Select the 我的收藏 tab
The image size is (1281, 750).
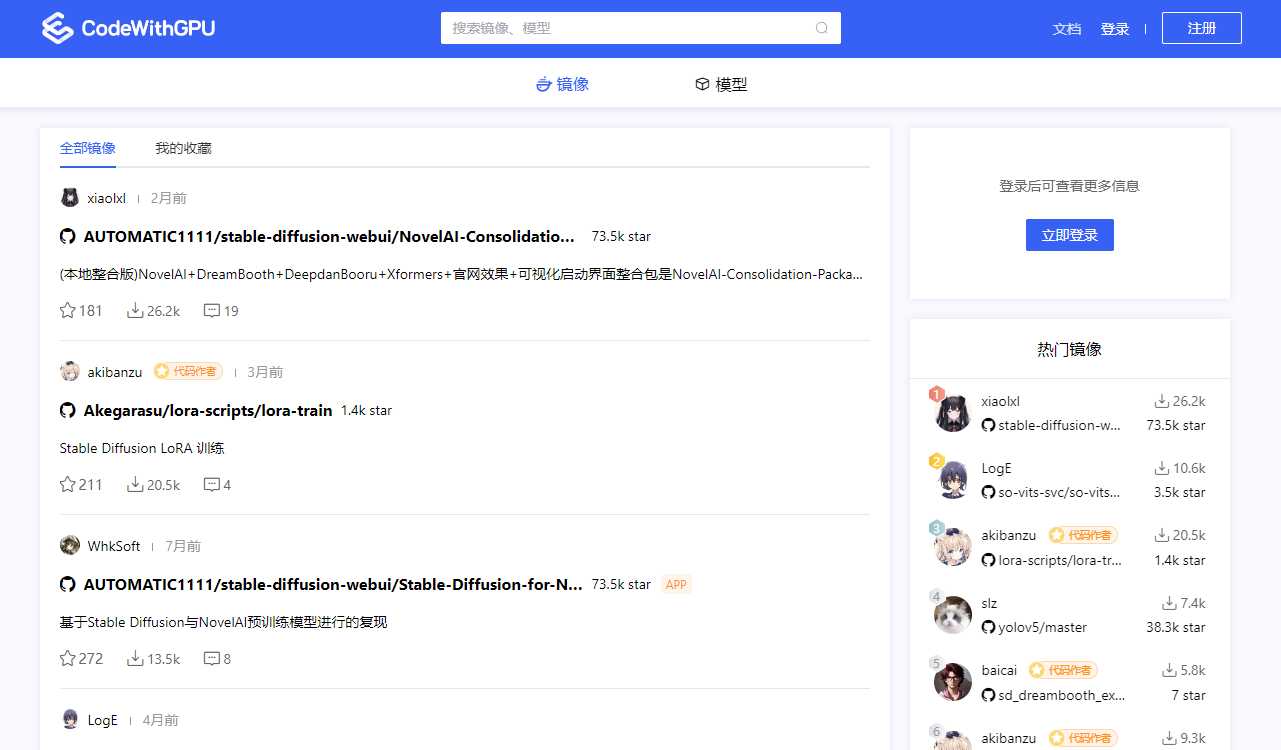(183, 148)
